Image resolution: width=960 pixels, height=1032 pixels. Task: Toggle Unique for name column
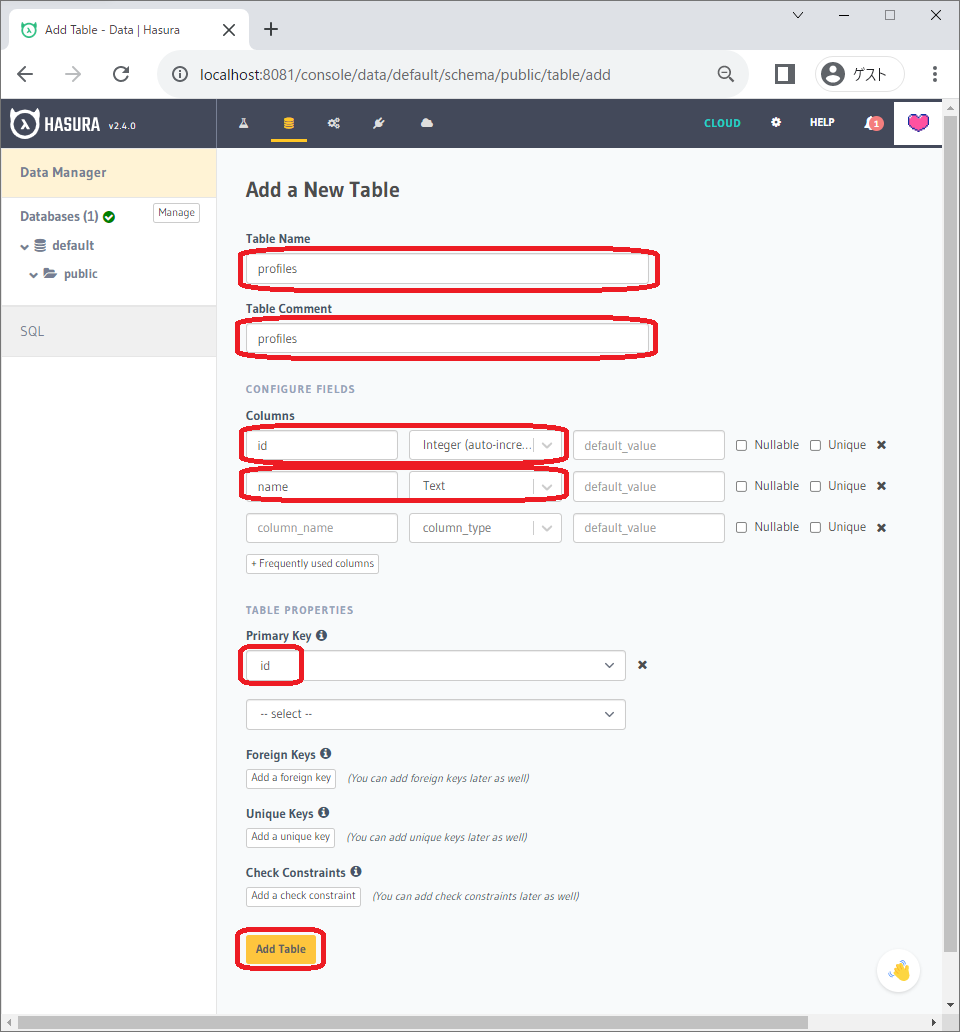click(x=815, y=486)
